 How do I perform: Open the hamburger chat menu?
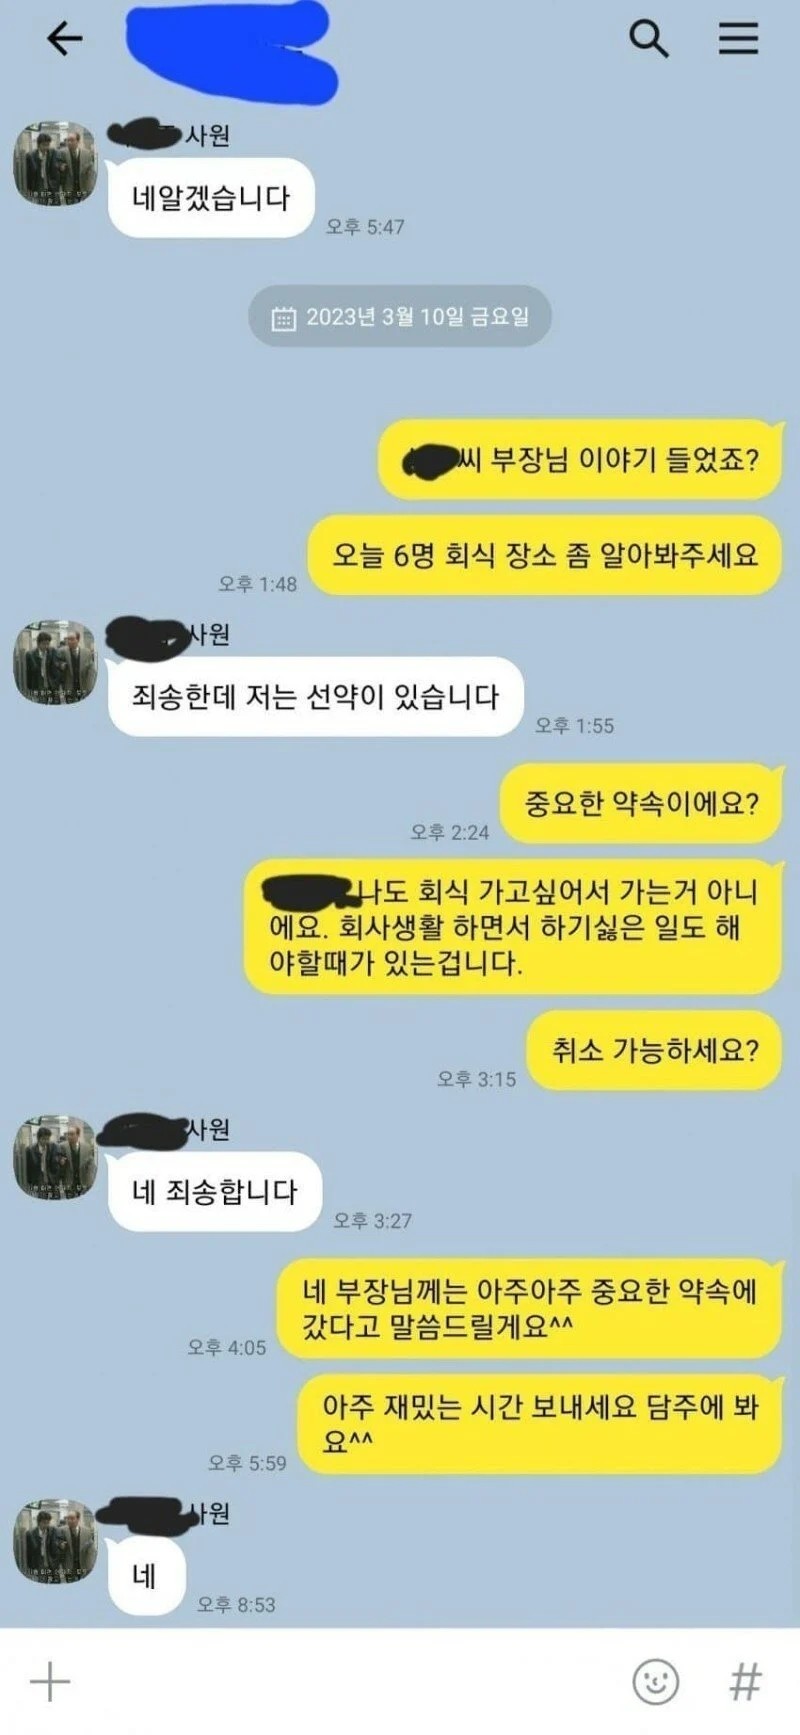pyautogui.click(x=738, y=38)
